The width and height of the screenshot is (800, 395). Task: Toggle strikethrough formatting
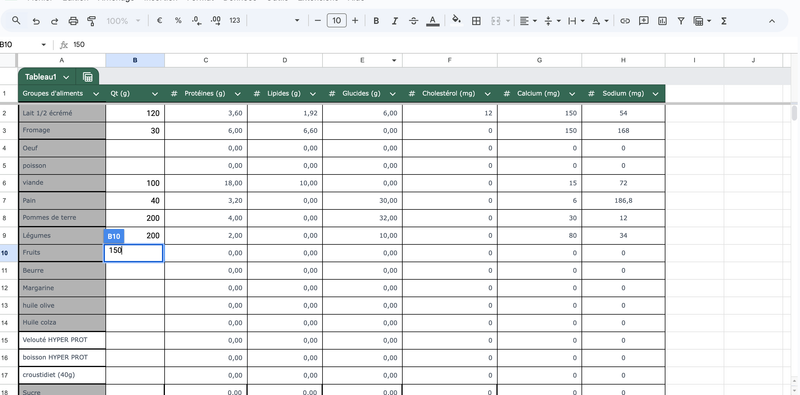tap(413, 21)
